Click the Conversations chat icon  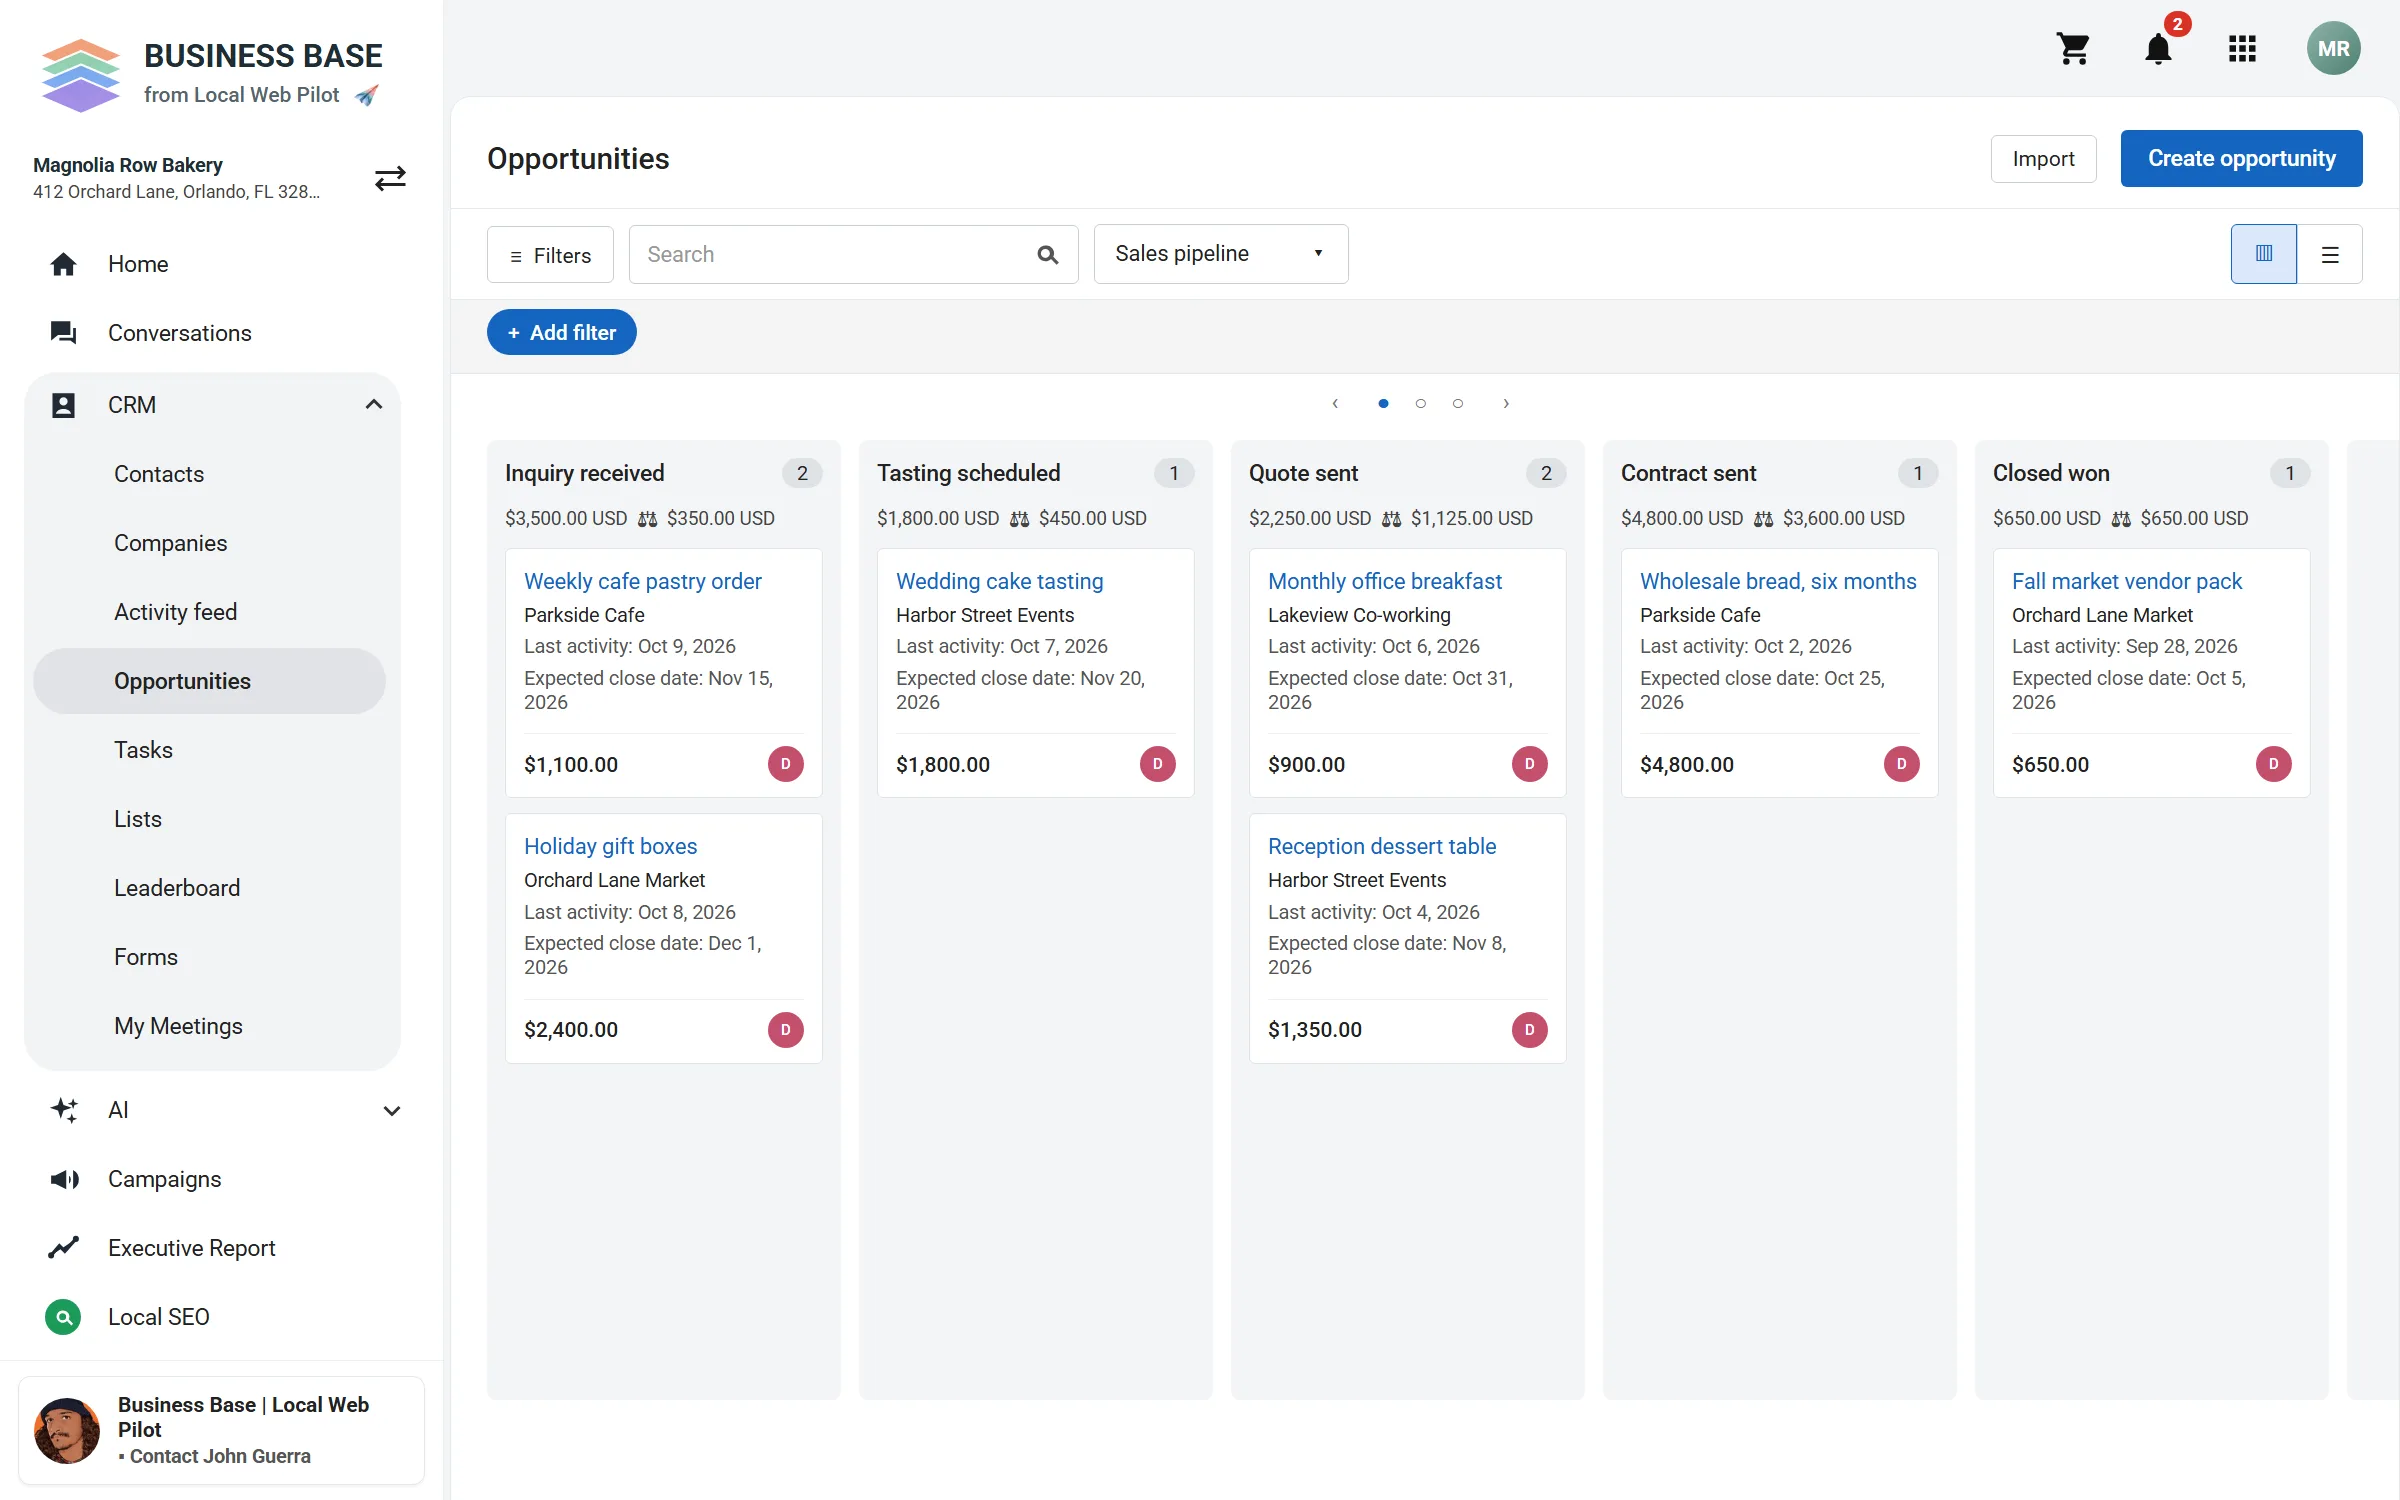63,333
